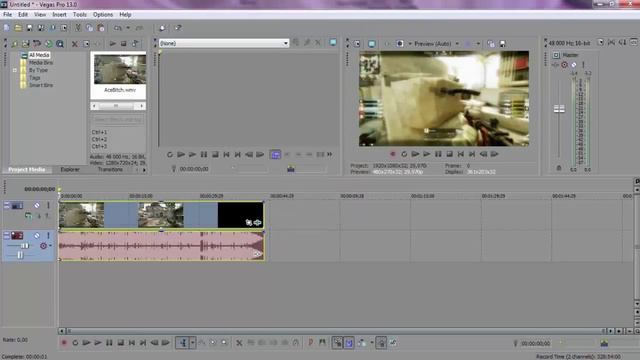Pause the video preview

438,154
